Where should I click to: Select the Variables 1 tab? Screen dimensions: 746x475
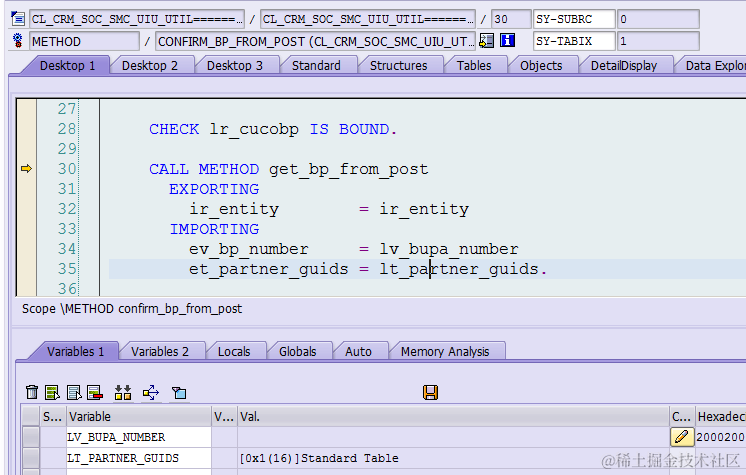(75, 352)
